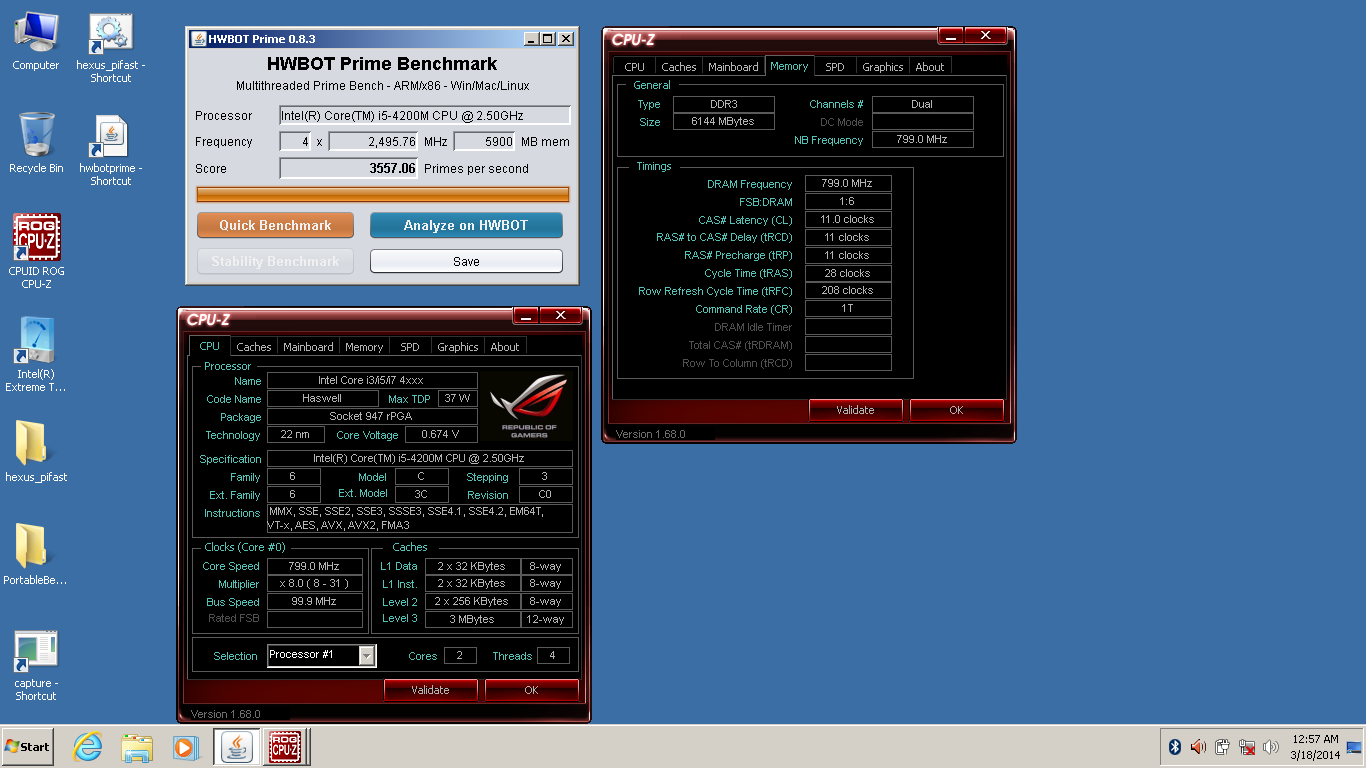Click Bluetooth tray icon
1366x768 pixels.
tap(1175, 747)
